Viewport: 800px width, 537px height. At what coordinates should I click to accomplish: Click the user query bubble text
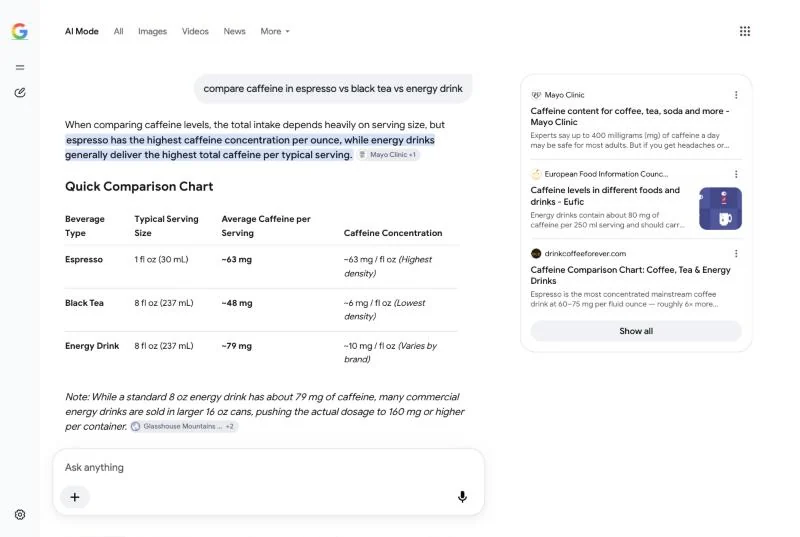tap(333, 89)
